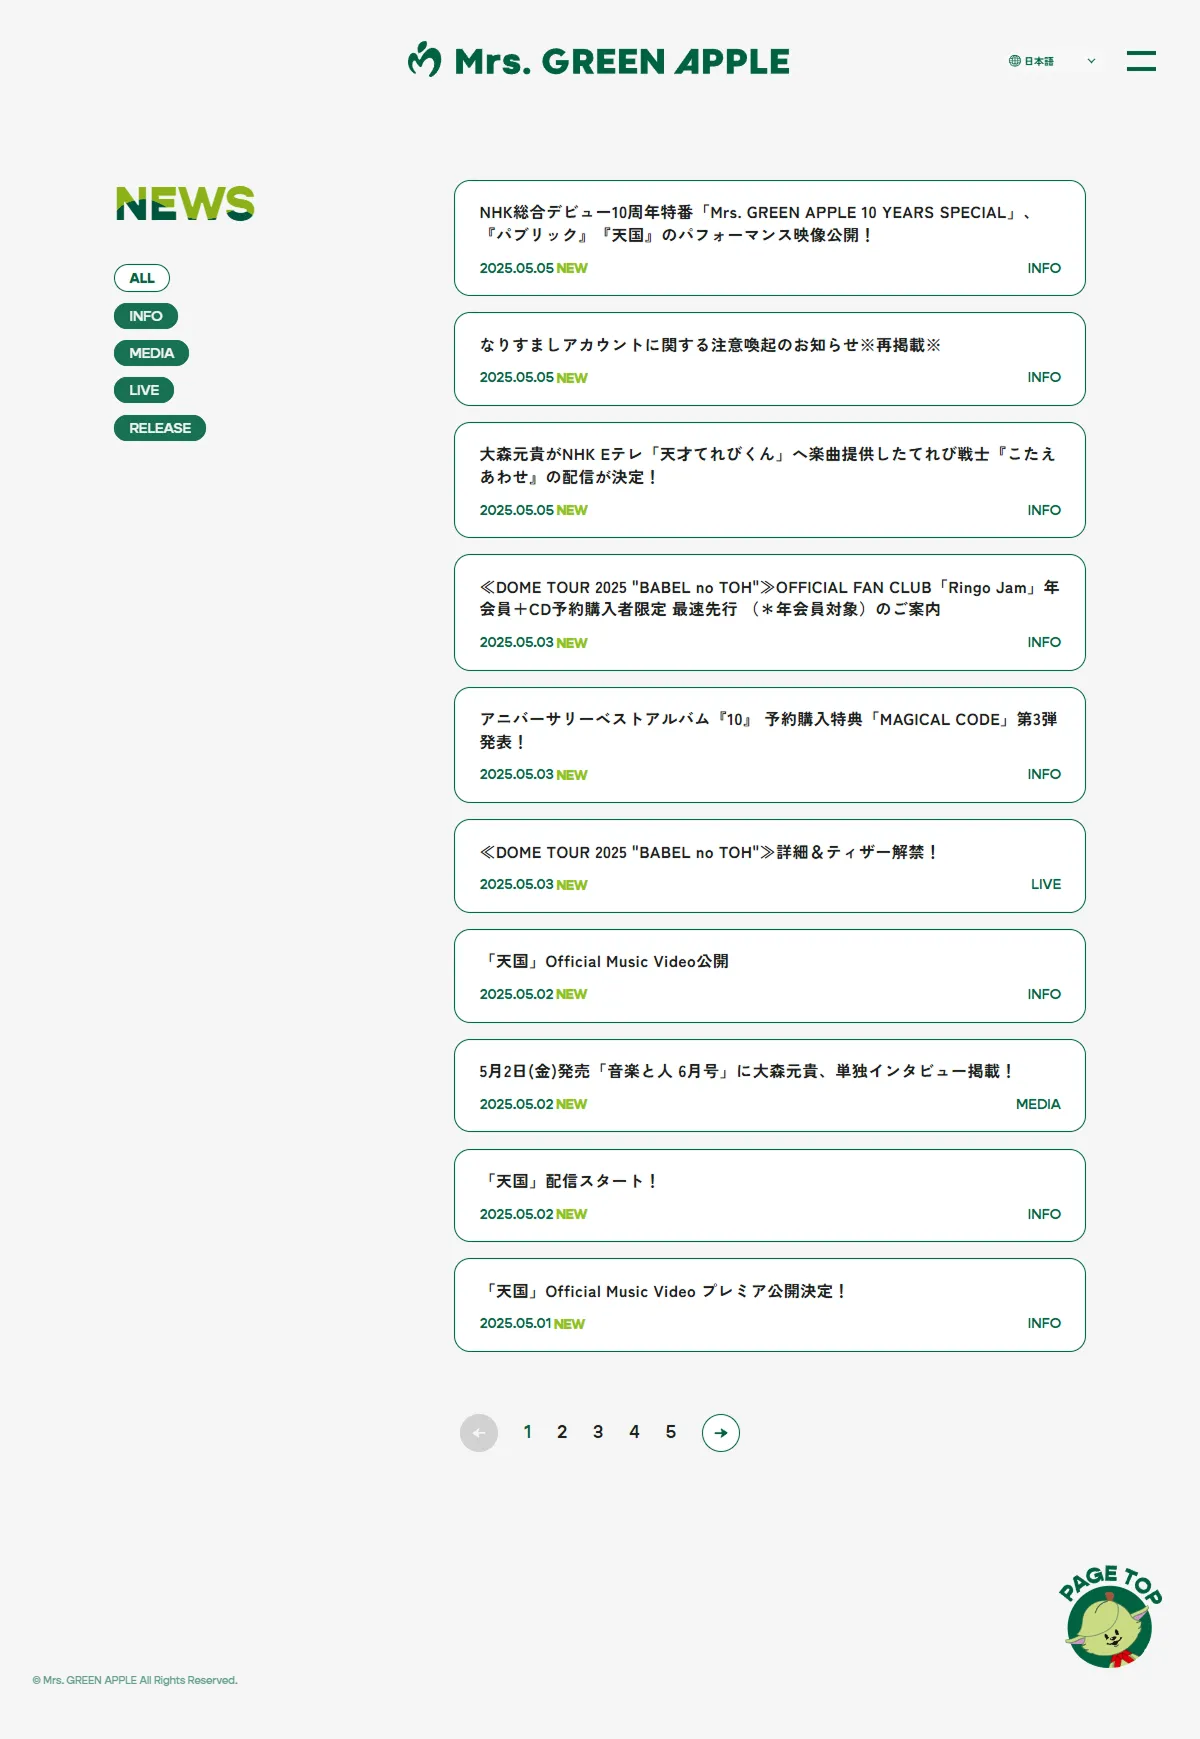Click date 2025.05.01 on プレミア公開決定 card
Screen dimensions: 1200x1739
pyautogui.click(x=515, y=1323)
